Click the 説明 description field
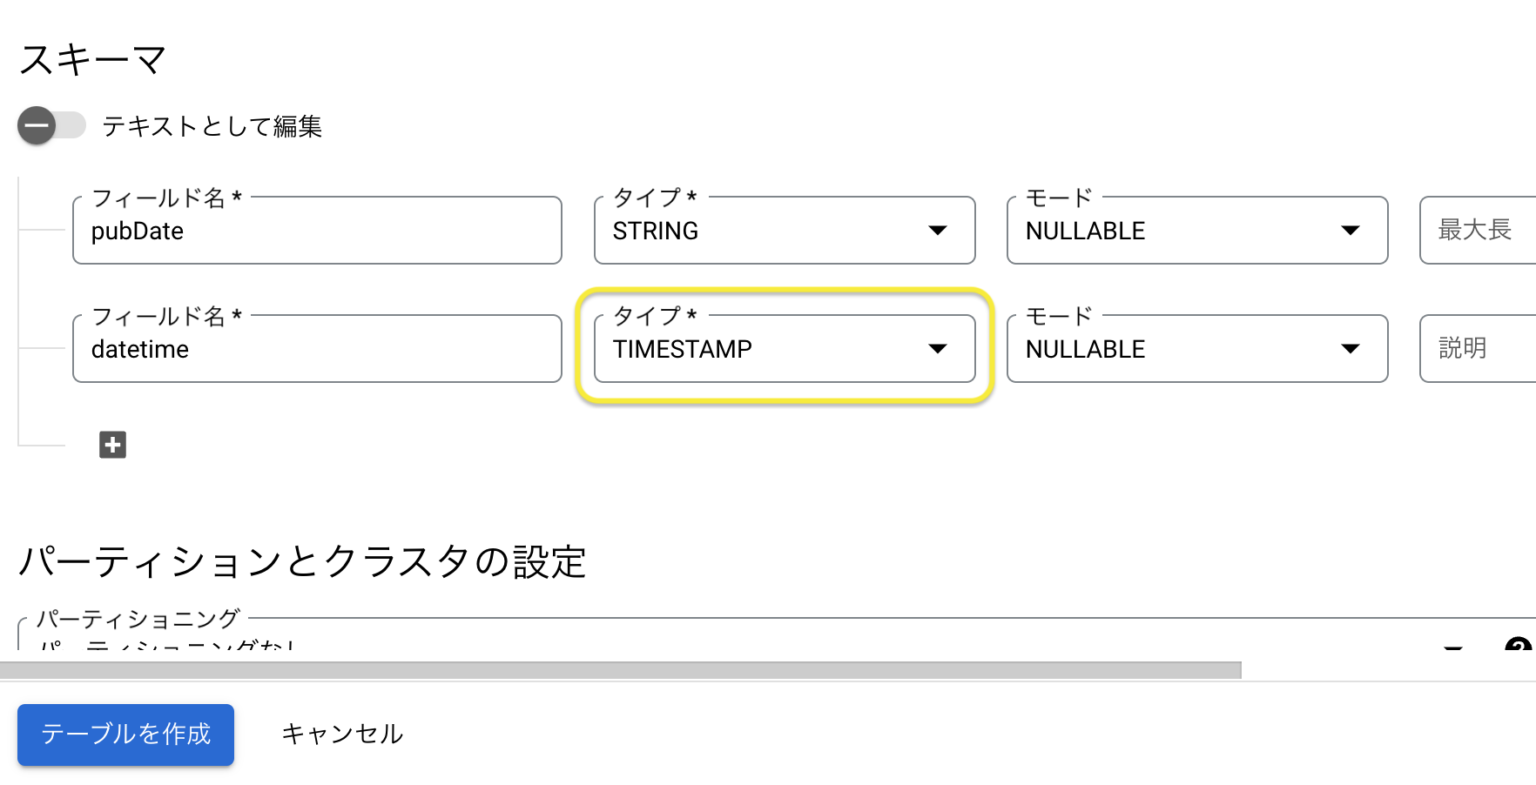The width and height of the screenshot is (1536, 785). [x=1478, y=349]
